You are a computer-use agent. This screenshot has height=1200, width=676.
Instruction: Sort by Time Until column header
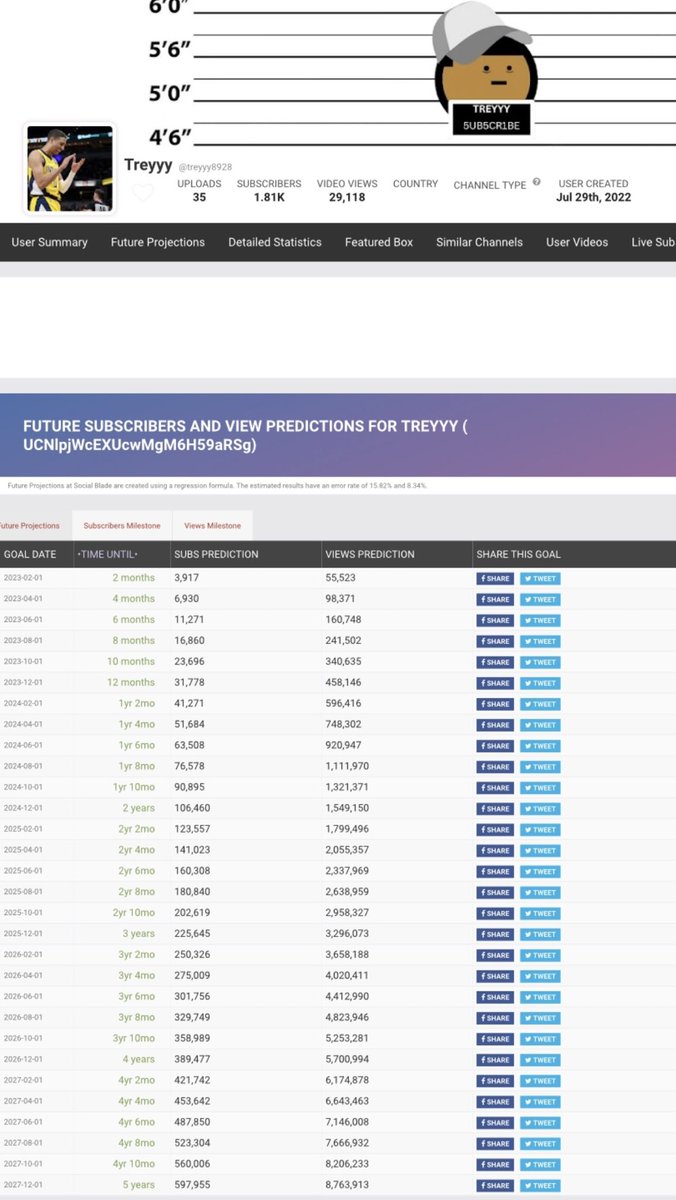[x=108, y=554]
